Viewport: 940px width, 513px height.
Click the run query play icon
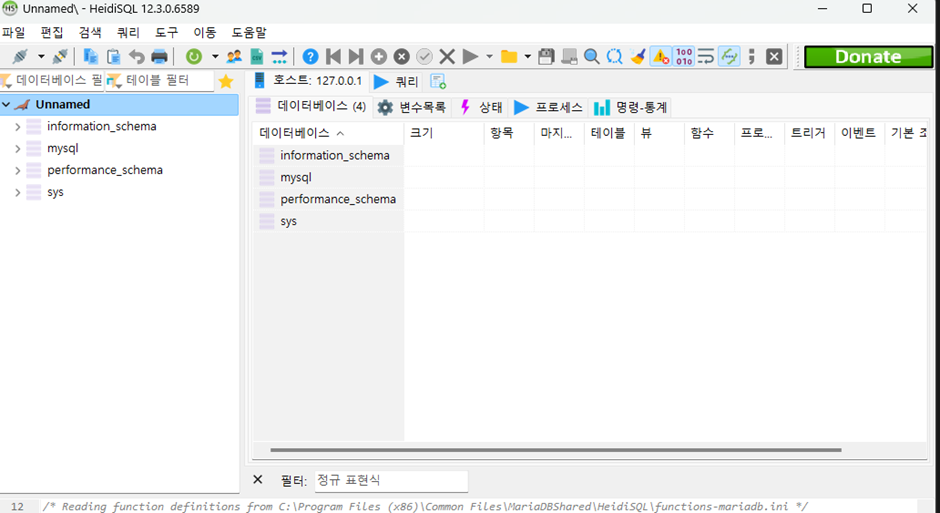click(471, 56)
